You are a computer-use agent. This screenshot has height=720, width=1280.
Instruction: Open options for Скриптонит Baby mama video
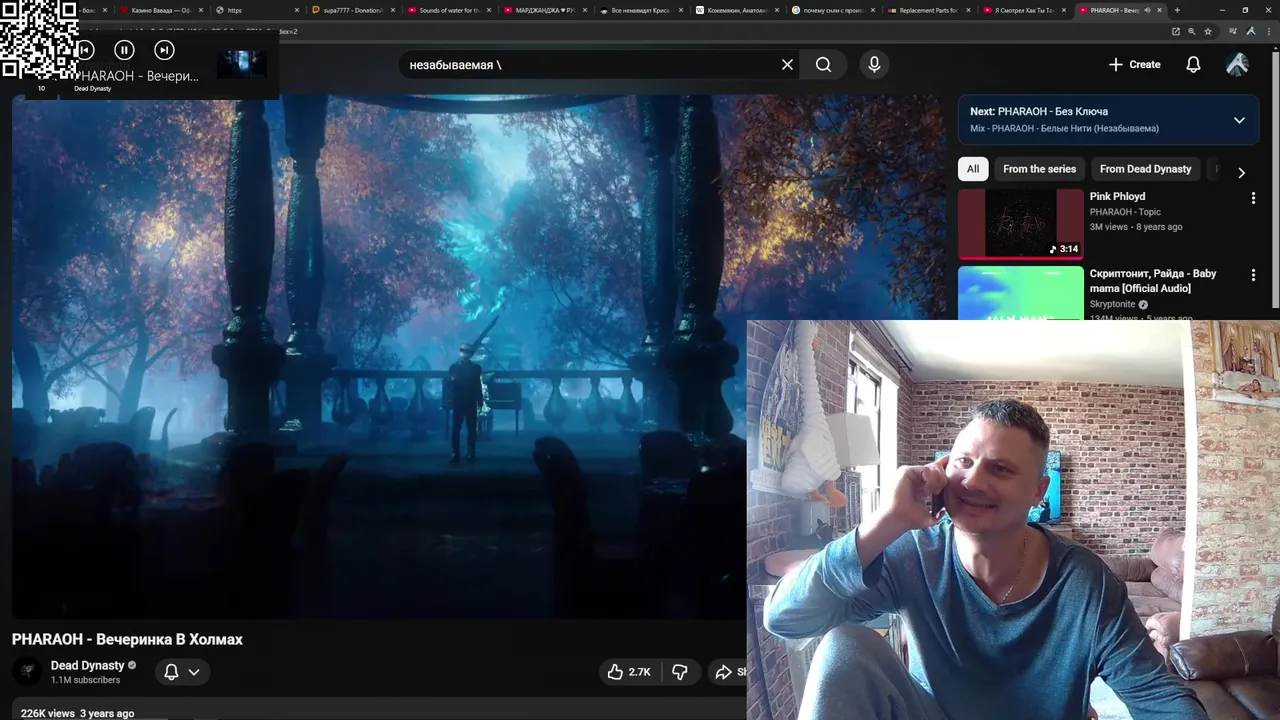[1253, 275]
